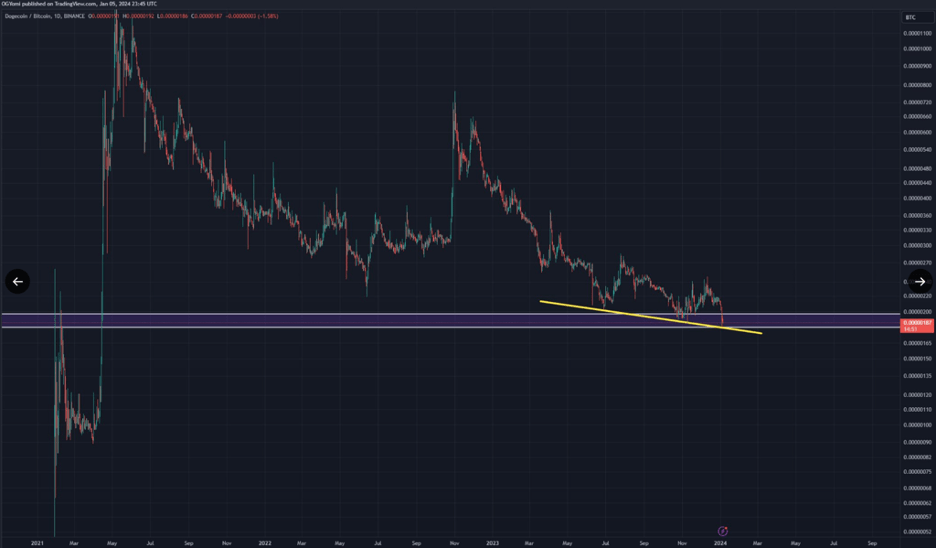Click the red current price label 0.00000187
Image resolution: width=936 pixels, height=548 pixels.
917,325
